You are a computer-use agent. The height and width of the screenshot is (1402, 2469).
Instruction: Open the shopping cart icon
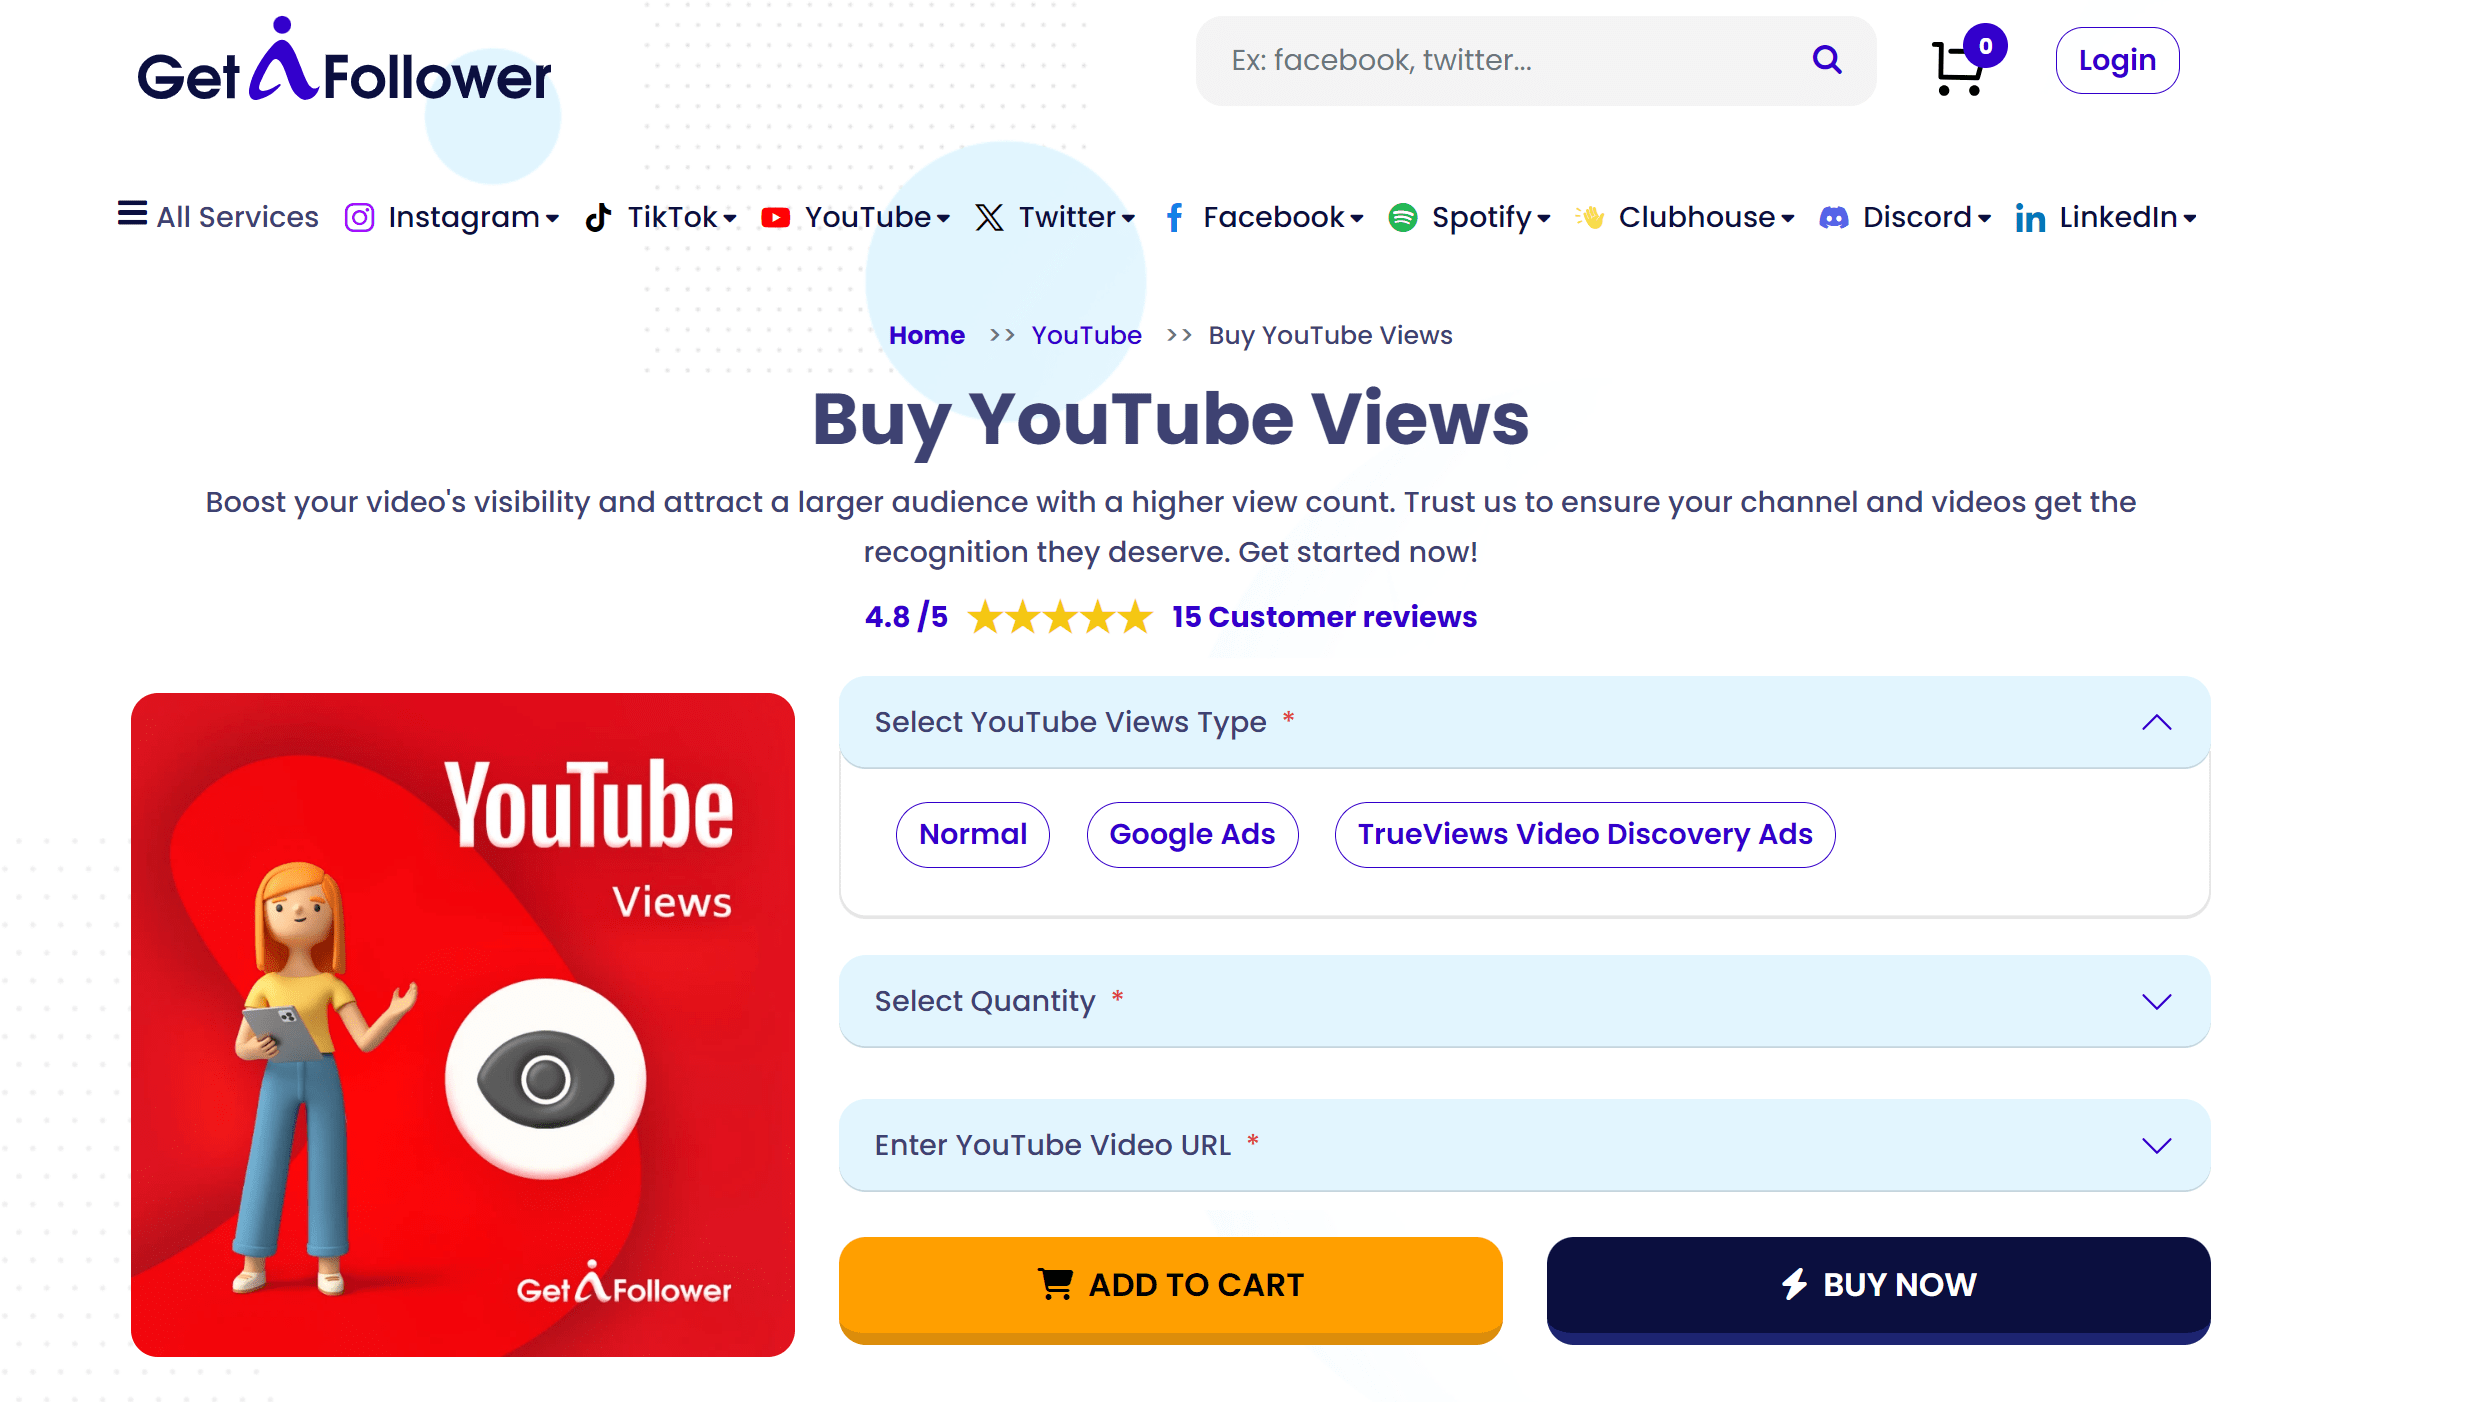click(x=1958, y=68)
